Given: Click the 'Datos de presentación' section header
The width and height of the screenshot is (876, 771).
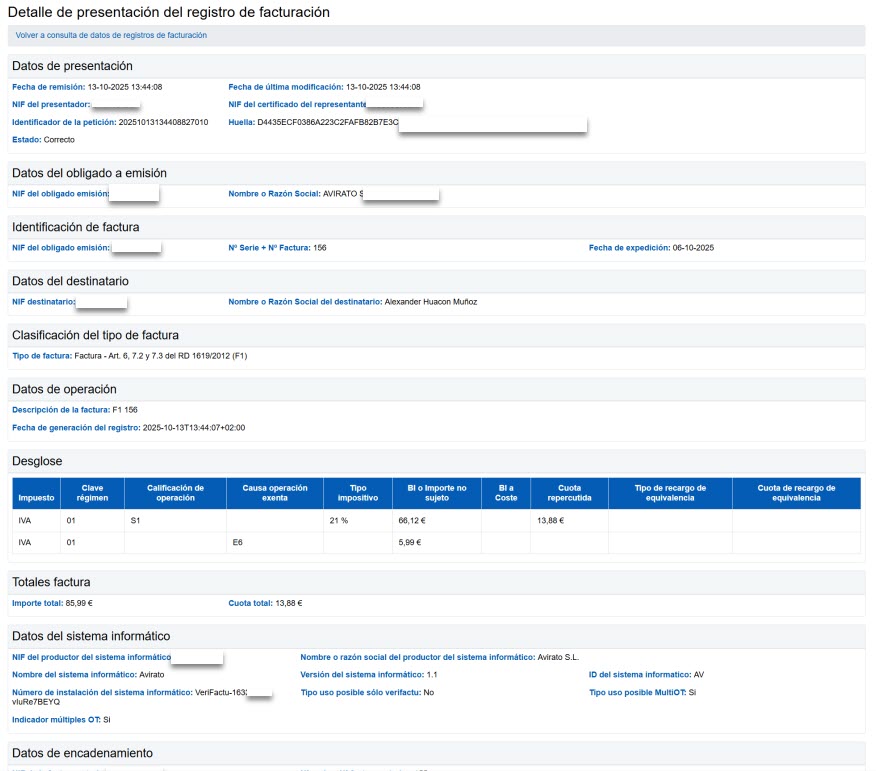Looking at the screenshot, I should 72,66.
